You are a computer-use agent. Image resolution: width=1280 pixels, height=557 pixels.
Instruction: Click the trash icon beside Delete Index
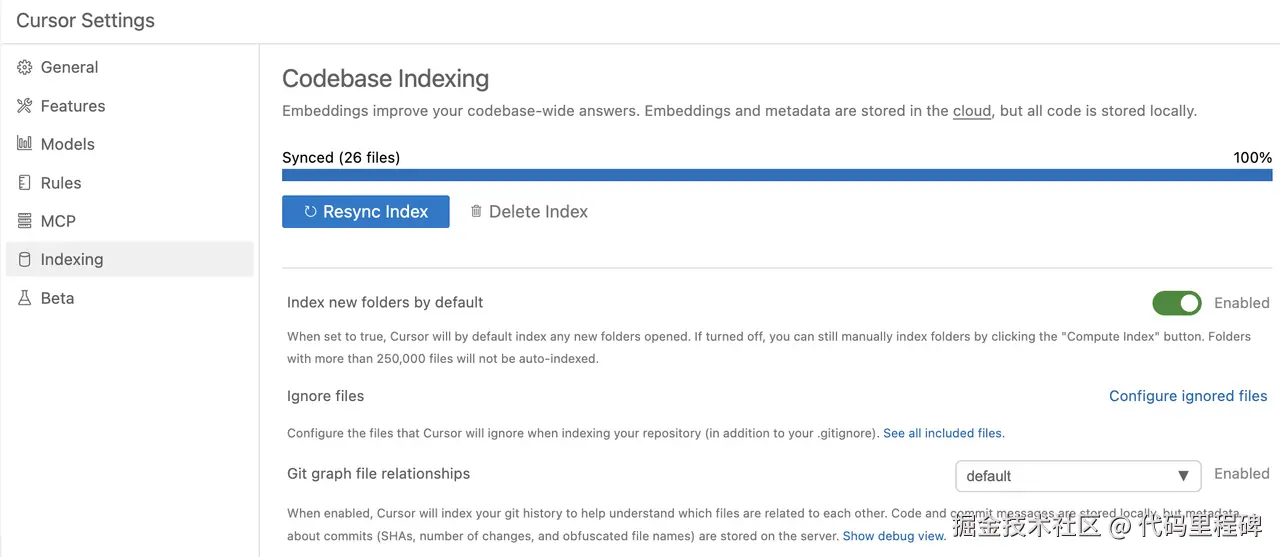(476, 211)
